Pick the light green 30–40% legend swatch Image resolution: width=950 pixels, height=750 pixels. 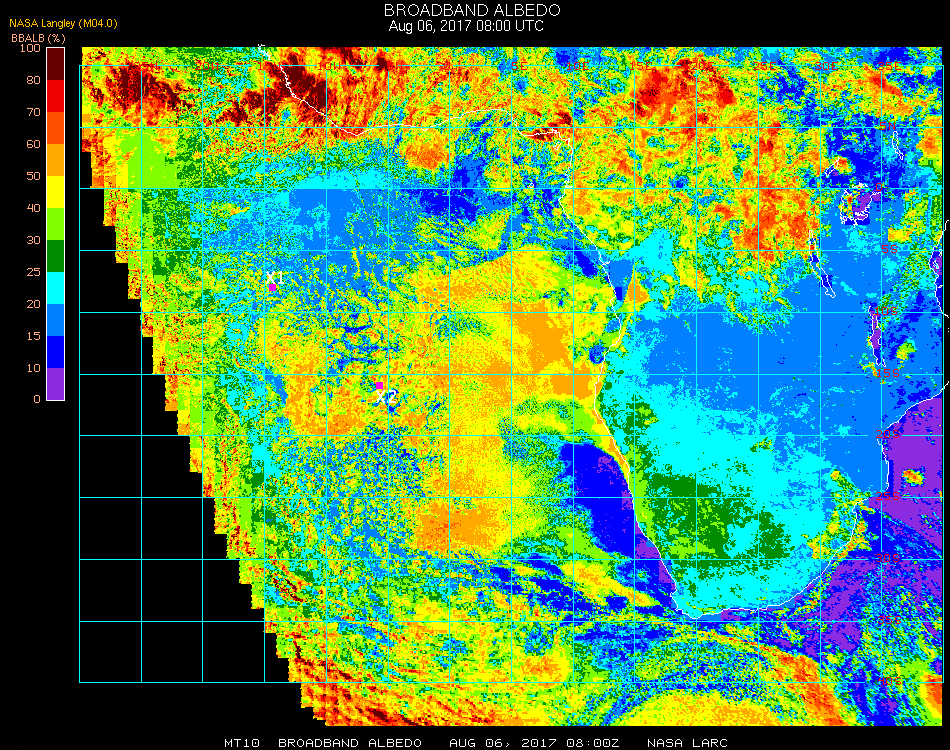(x=56, y=224)
